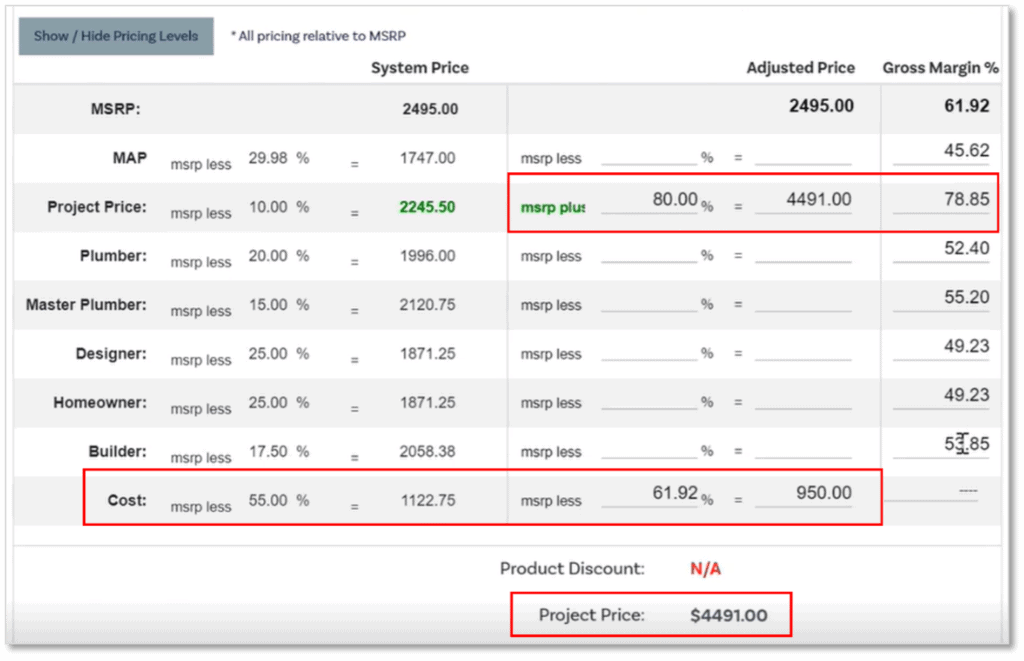The image size is (1024, 661).
Task: Click the Builder adjusted price input field
Action: pos(803,451)
